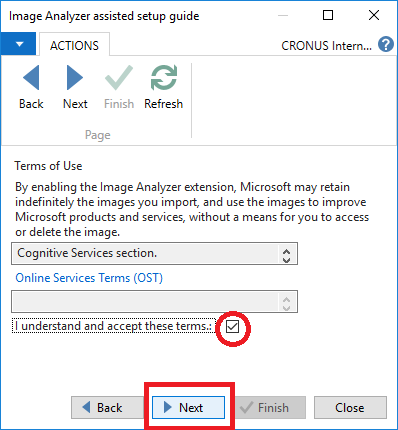Click the scroll arrows of the empty text box
This screenshot has height=430, width=398.
tap(286, 303)
